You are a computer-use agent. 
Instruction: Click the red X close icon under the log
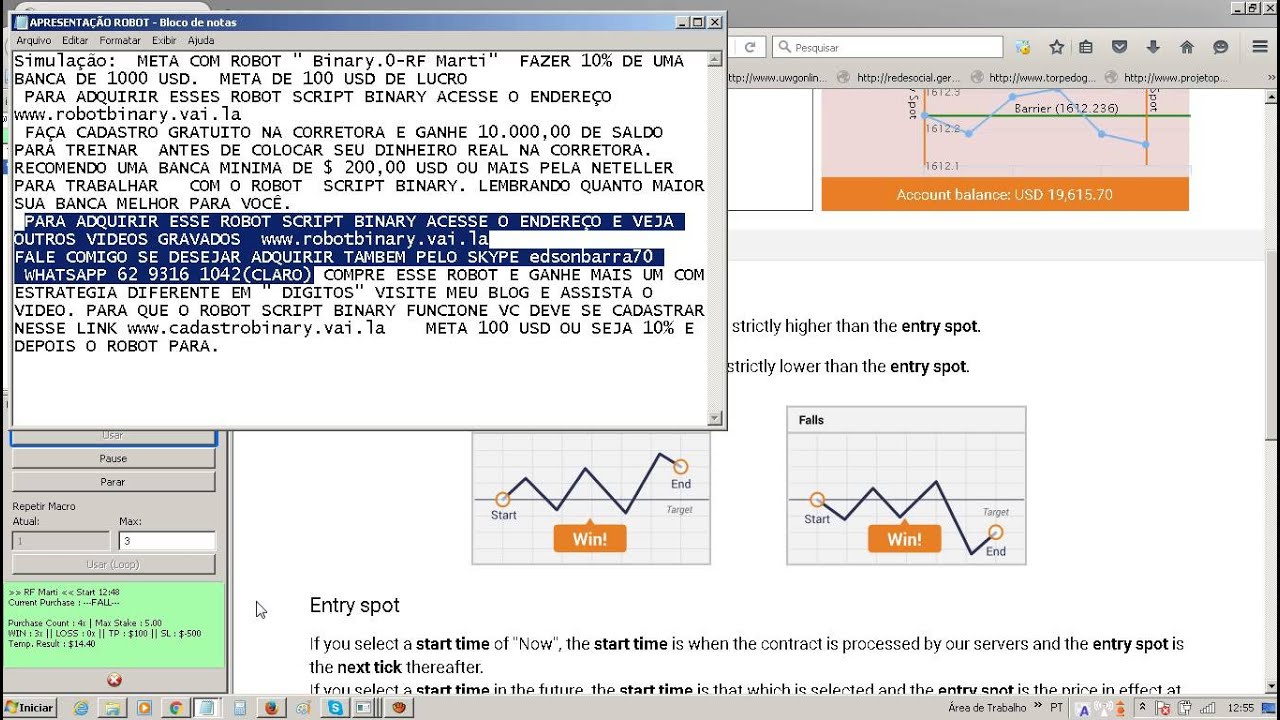coord(114,680)
